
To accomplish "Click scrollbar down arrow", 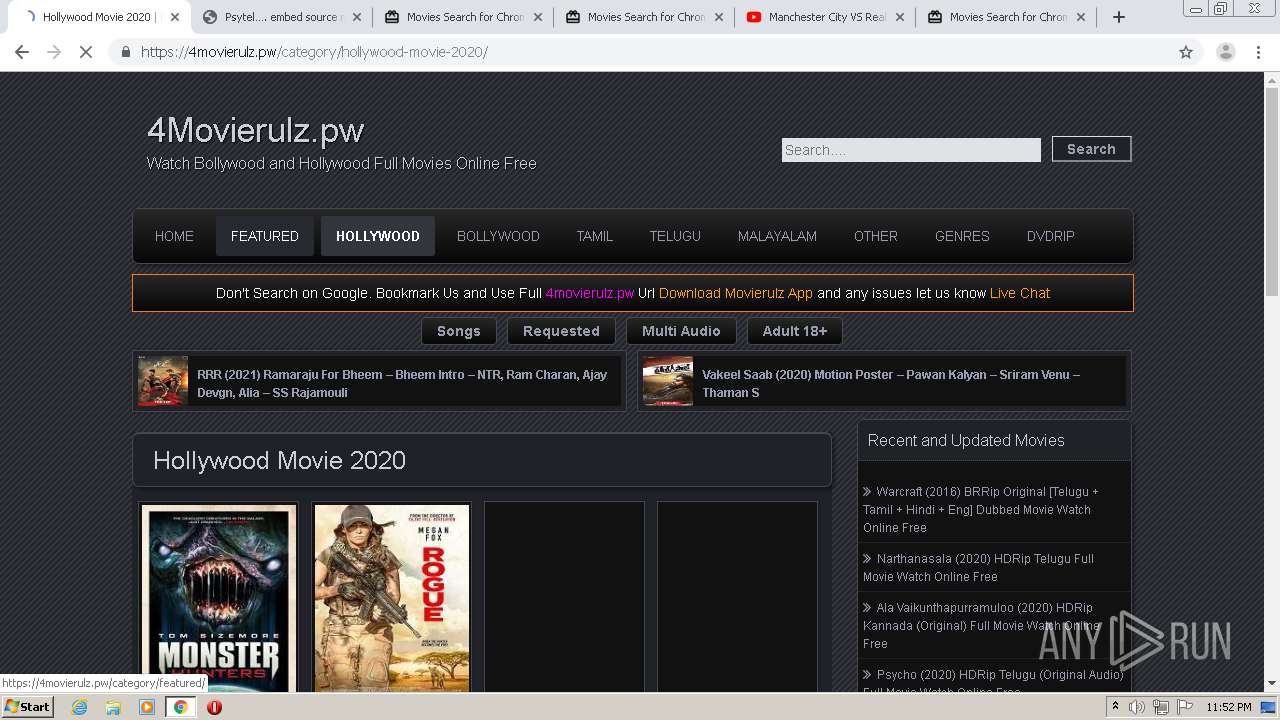I will coord(1272,684).
